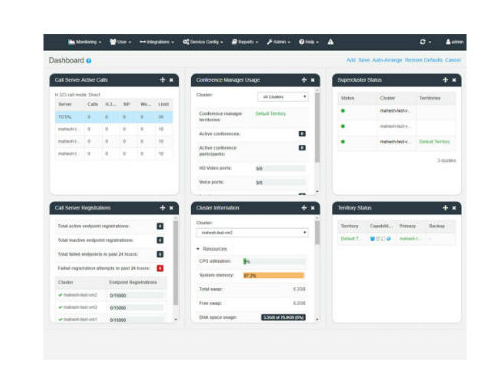The height and width of the screenshot is (376, 501).
Task: Close the Call Server Registrations panel
Action: pos(171,208)
